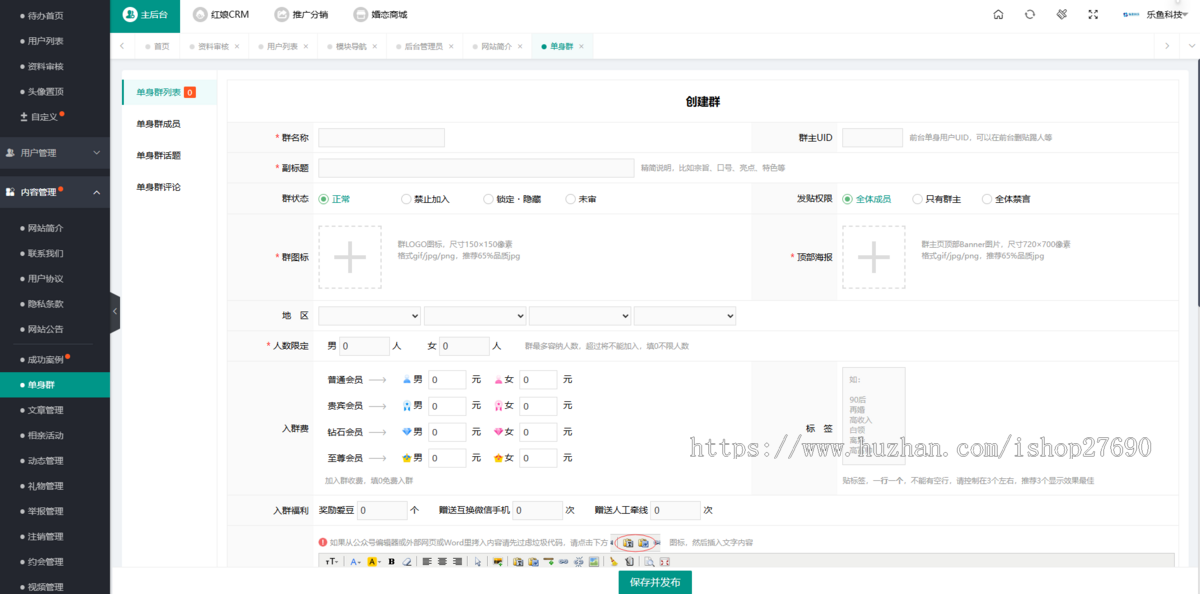The height and width of the screenshot is (594, 1200).
Task: Click the clear-cache brush icon in header
Action: [x=1062, y=15]
